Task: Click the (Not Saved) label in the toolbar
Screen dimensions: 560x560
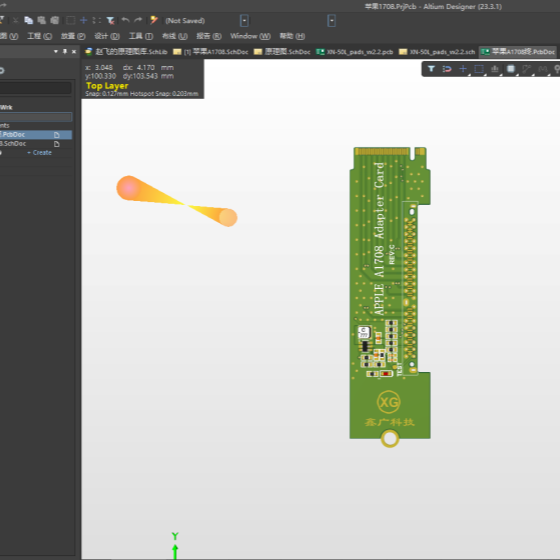Action: (185, 21)
